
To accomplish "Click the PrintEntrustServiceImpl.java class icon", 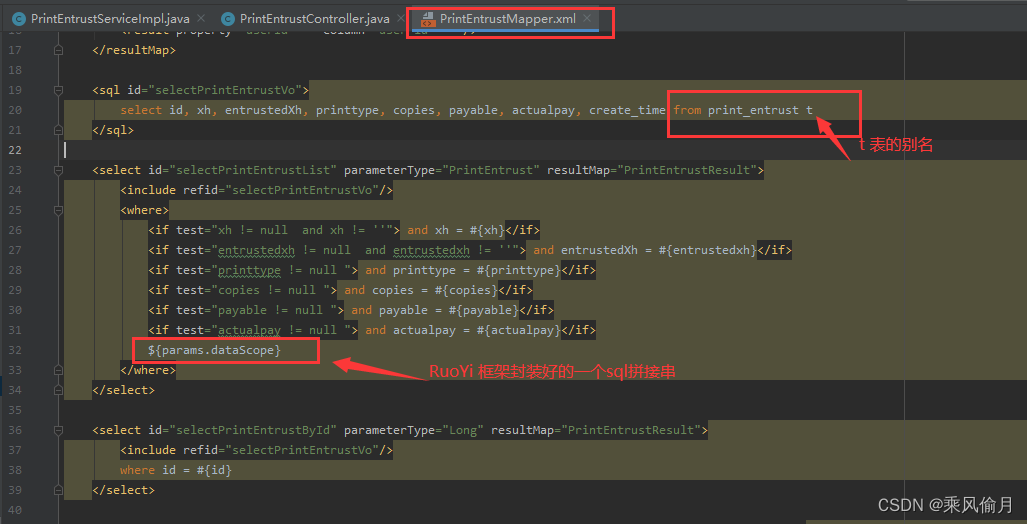I will pos(18,19).
